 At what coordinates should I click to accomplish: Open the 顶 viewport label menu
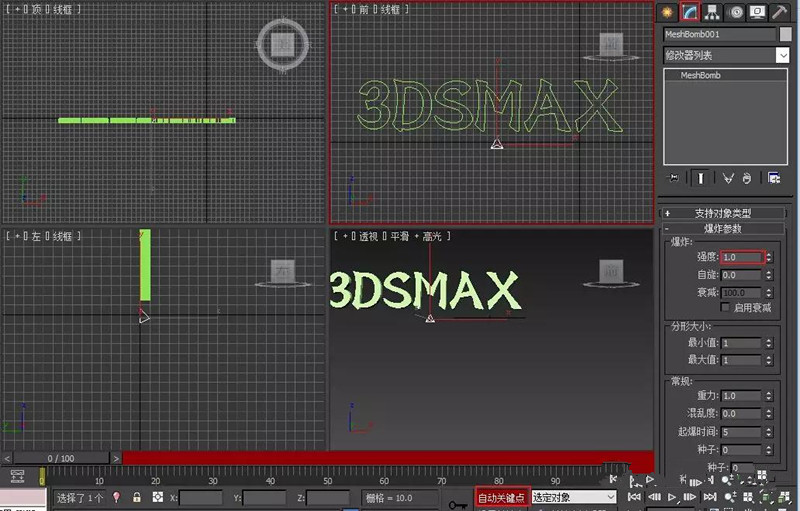(x=37, y=9)
